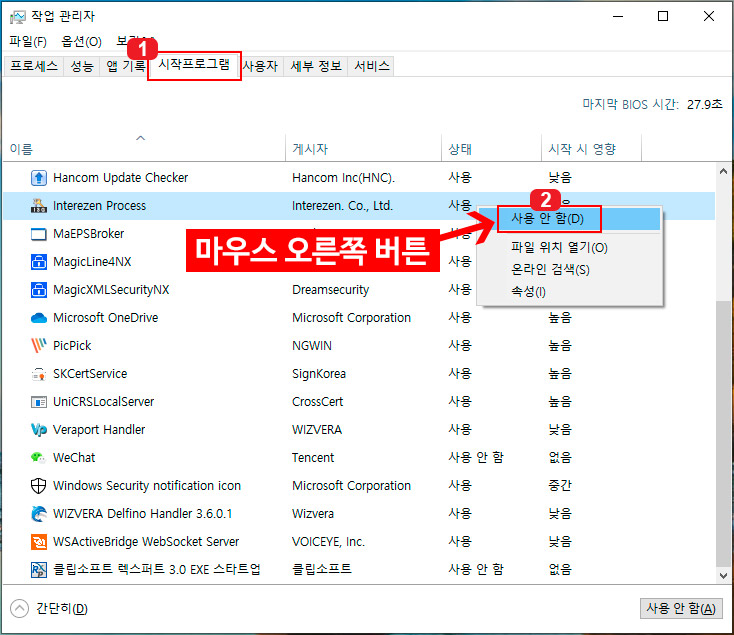Click the Veraport Handler icon

pyautogui.click(x=38, y=430)
